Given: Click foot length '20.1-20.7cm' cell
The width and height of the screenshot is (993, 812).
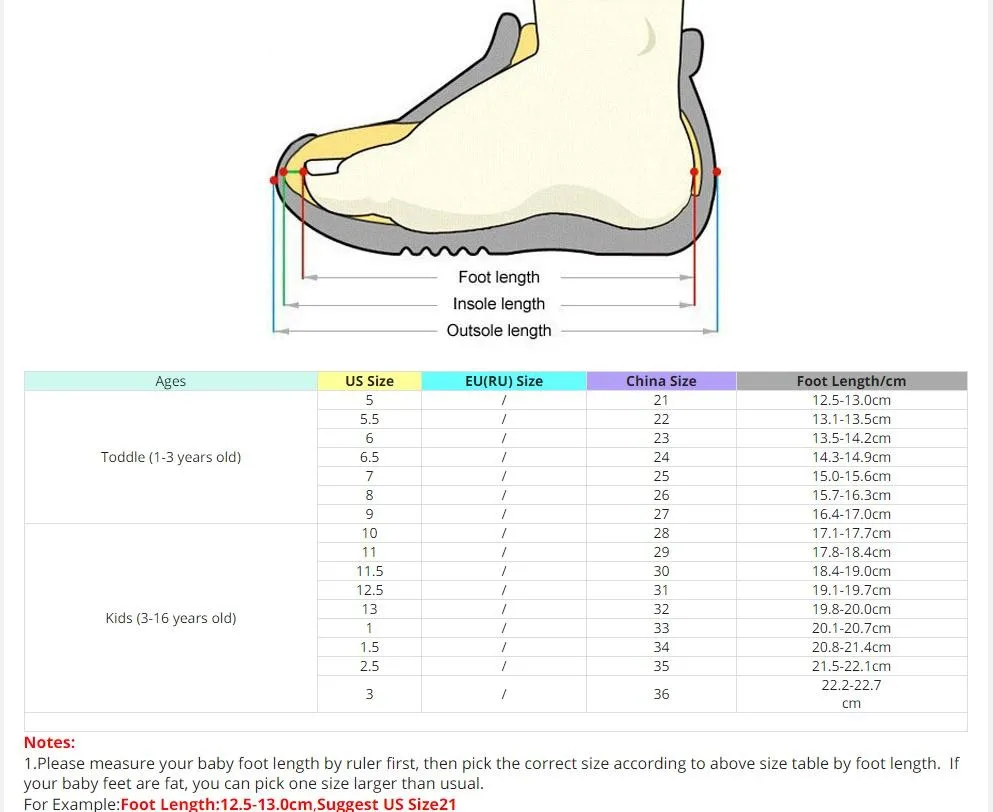Looking at the screenshot, I should [851, 628].
